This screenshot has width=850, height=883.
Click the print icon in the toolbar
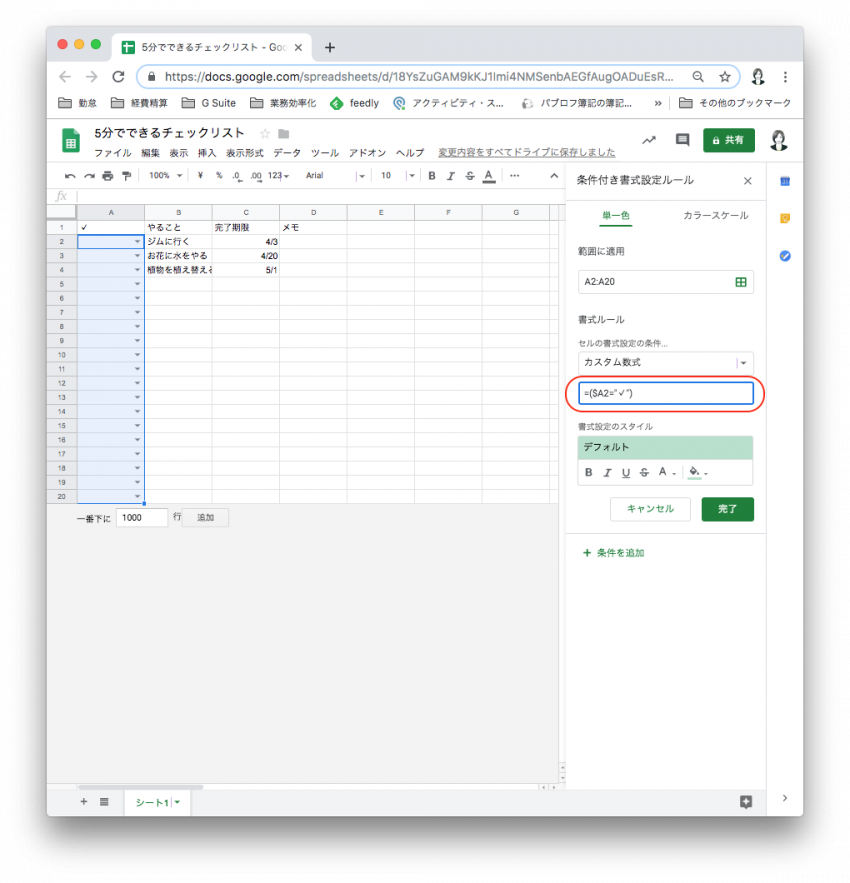107,176
